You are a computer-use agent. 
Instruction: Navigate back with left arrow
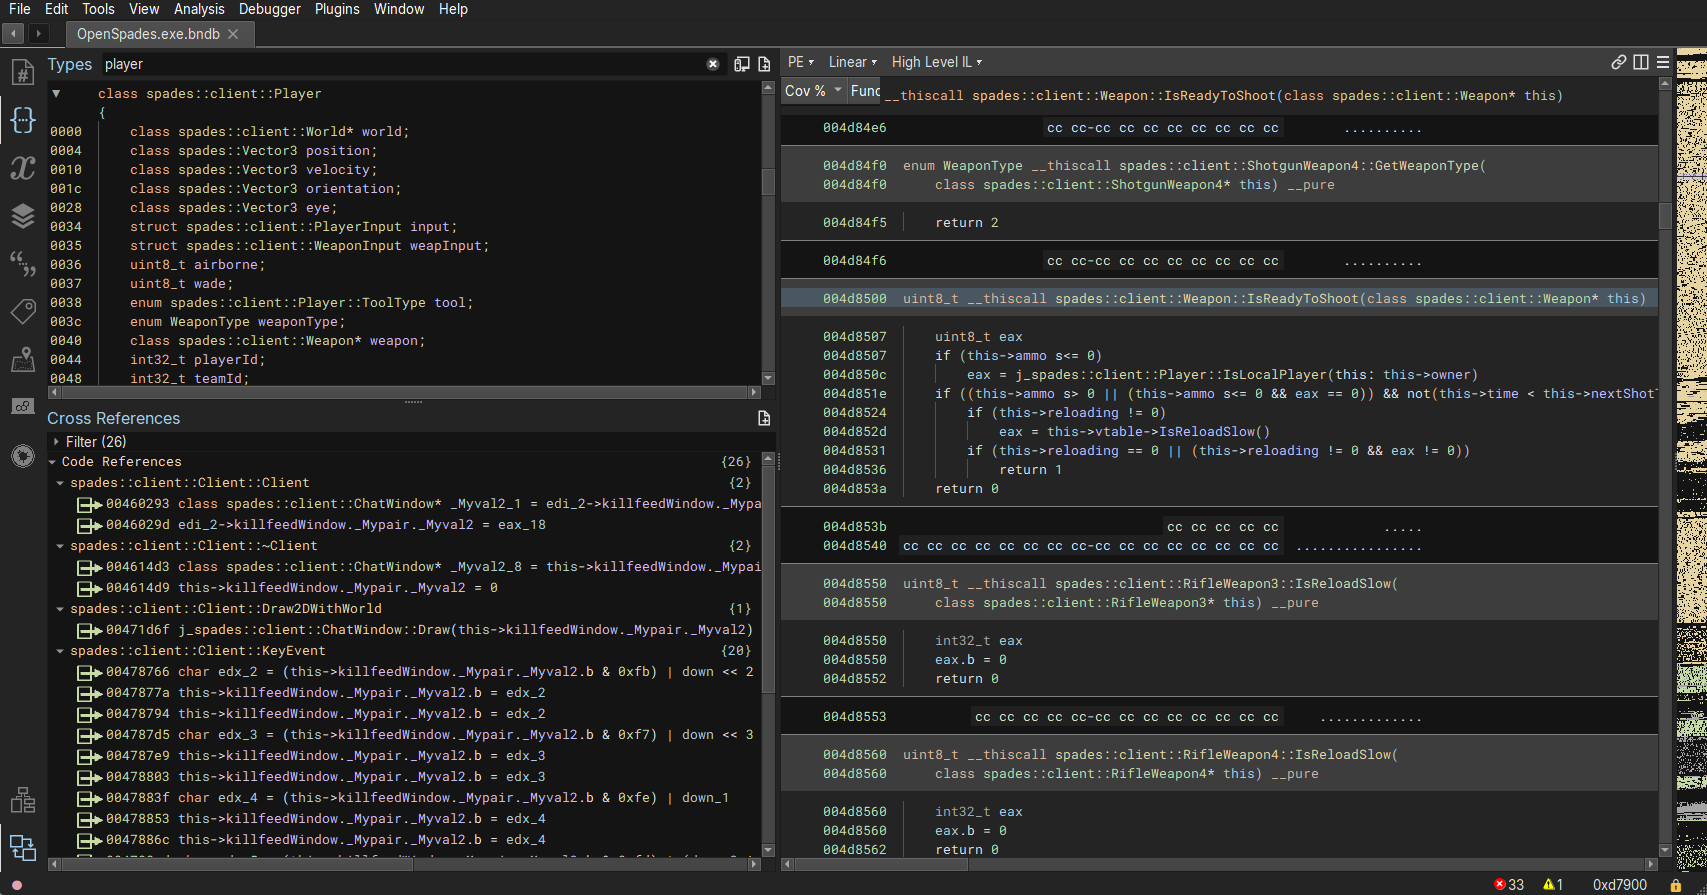(14, 33)
